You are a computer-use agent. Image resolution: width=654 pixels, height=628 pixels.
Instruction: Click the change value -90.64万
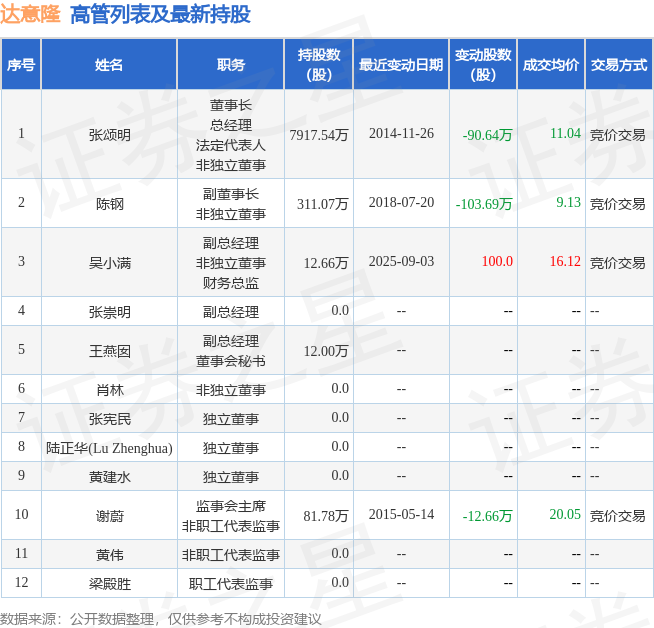[487, 135]
